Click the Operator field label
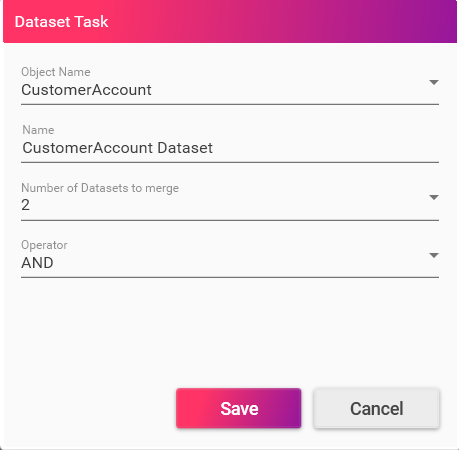This screenshot has height=459, width=463. tap(44, 245)
